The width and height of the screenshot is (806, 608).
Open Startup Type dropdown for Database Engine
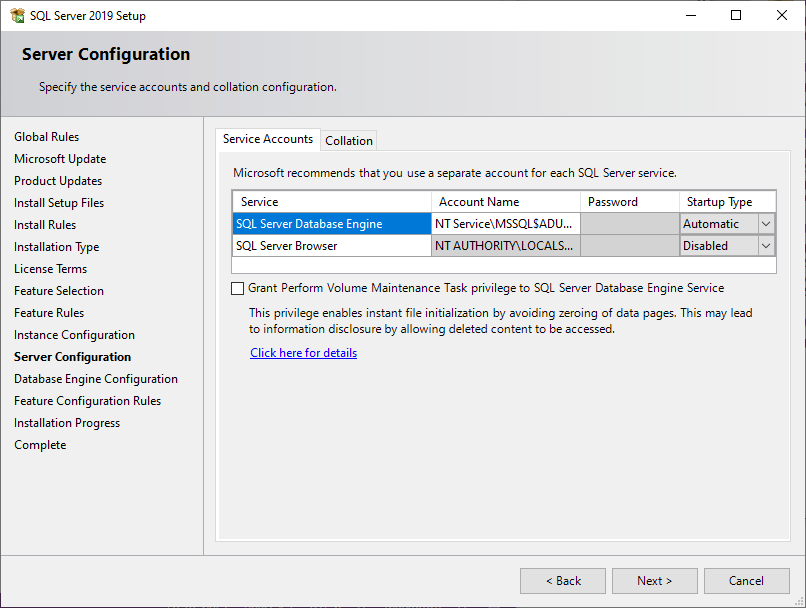(x=766, y=224)
